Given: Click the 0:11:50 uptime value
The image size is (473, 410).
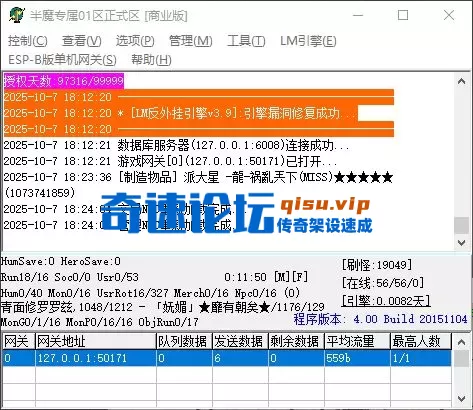Looking at the screenshot, I should (245, 277).
